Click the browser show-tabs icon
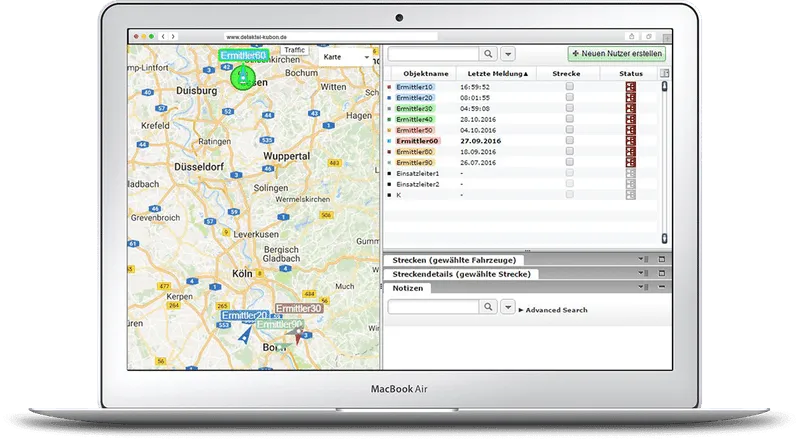This screenshot has height=439, width=800. [x=648, y=36]
